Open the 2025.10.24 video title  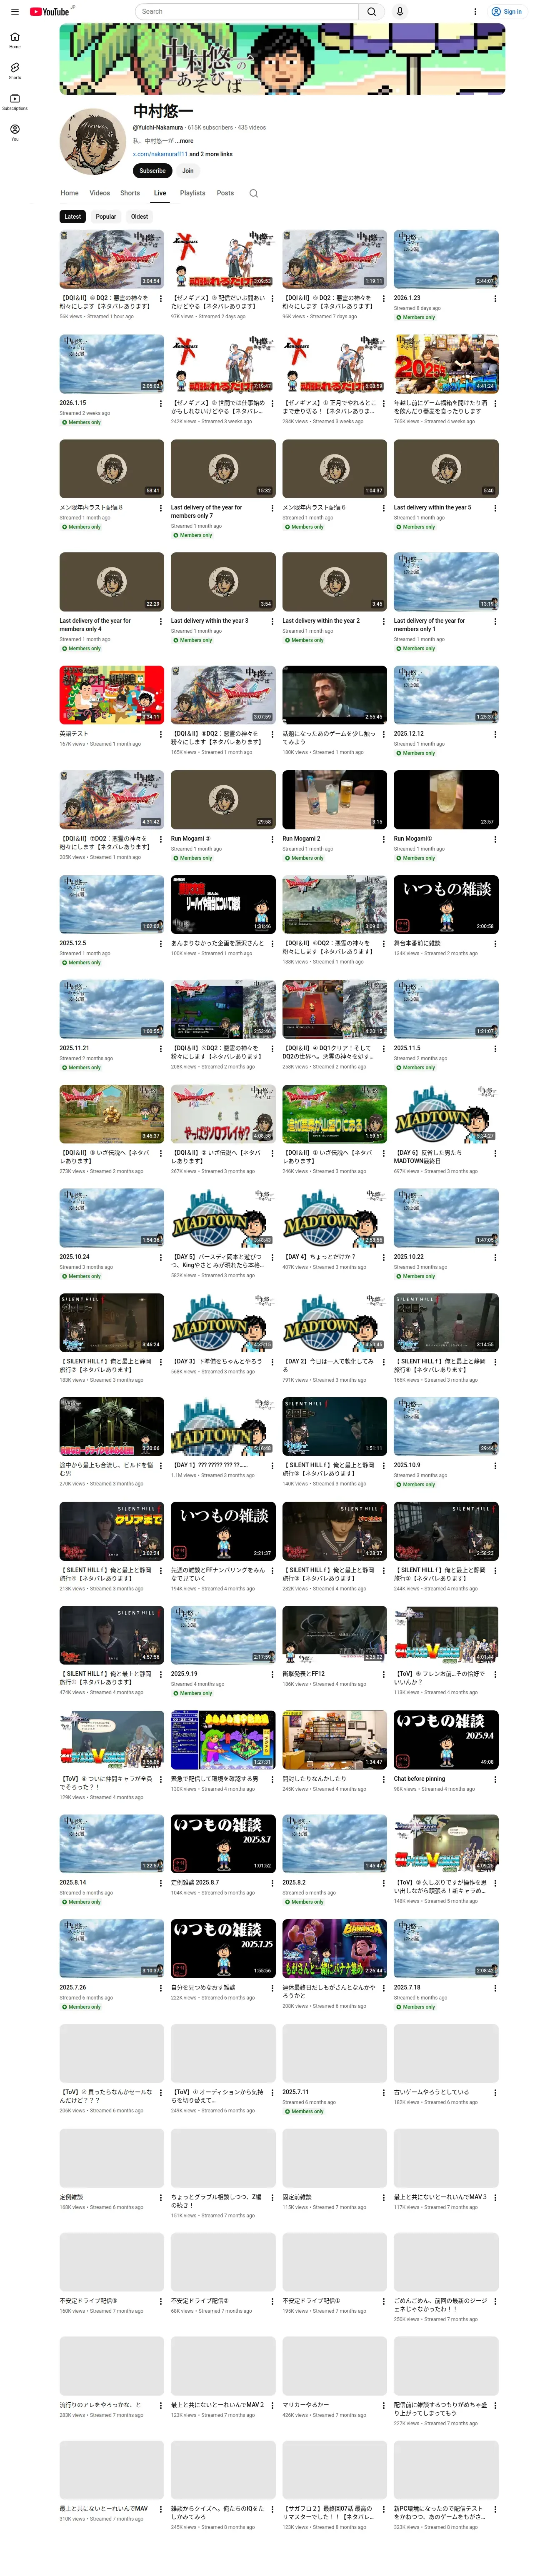74,1257
